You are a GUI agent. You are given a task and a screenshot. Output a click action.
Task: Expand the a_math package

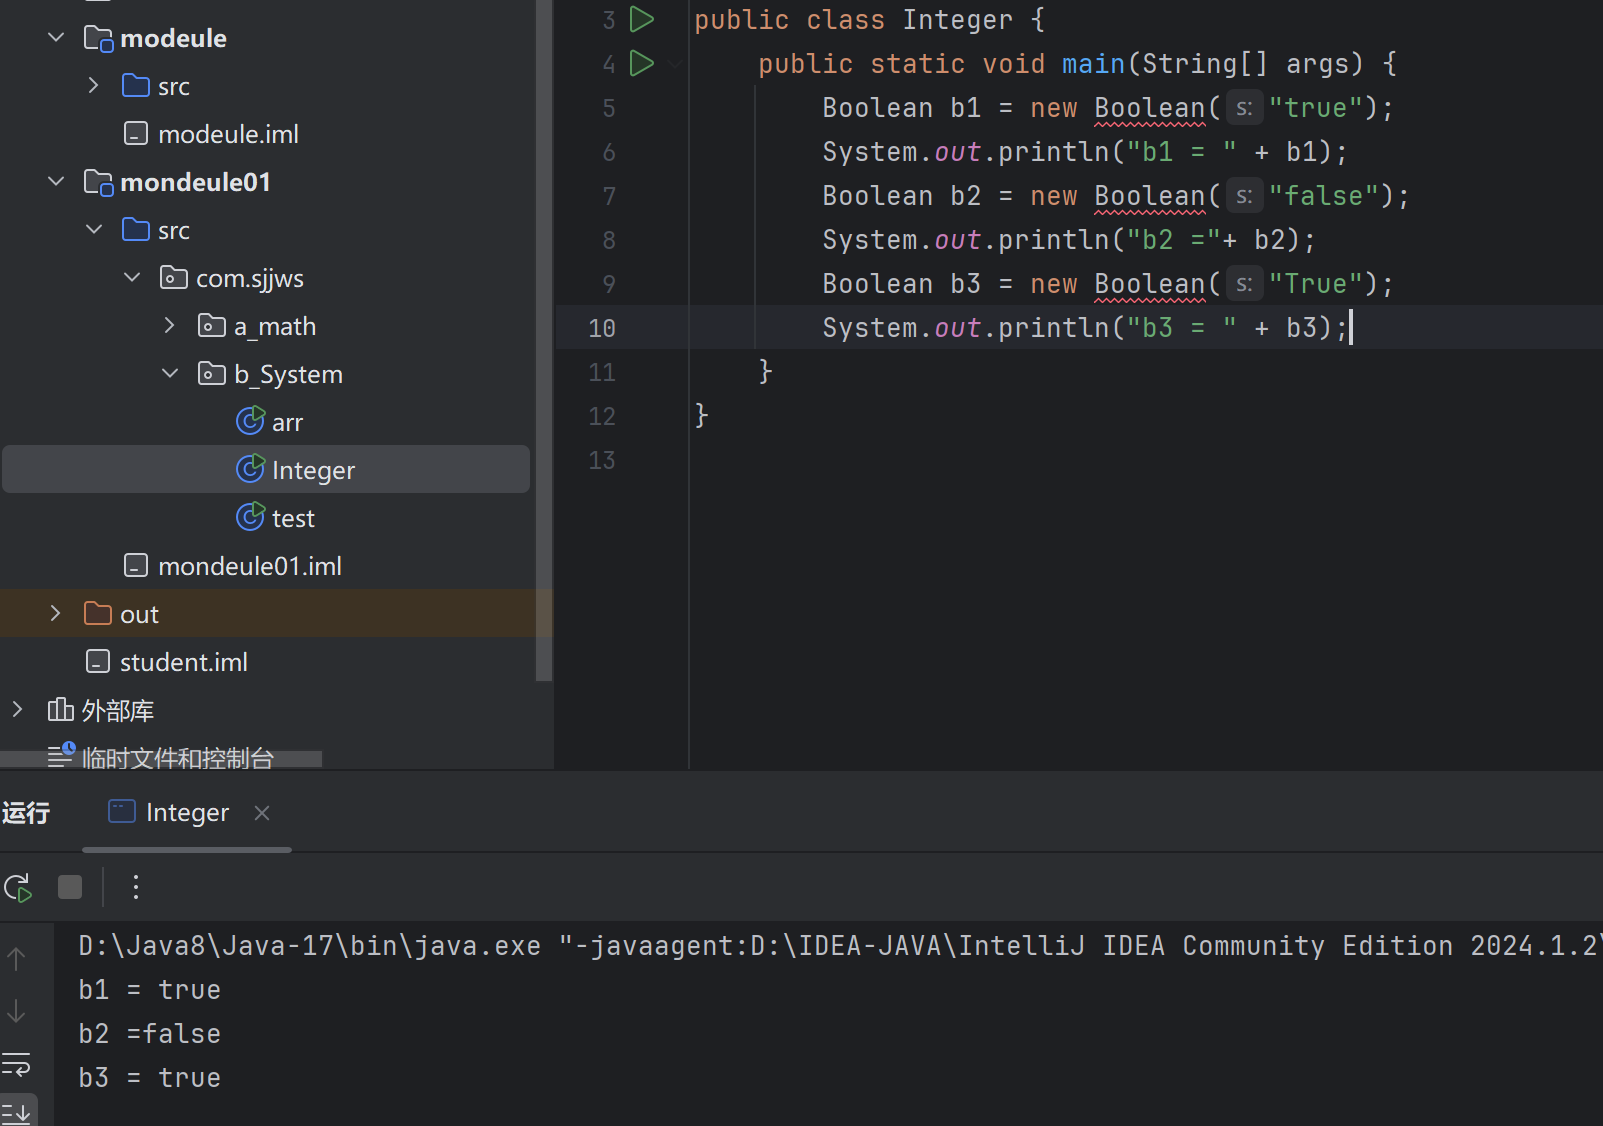point(169,326)
